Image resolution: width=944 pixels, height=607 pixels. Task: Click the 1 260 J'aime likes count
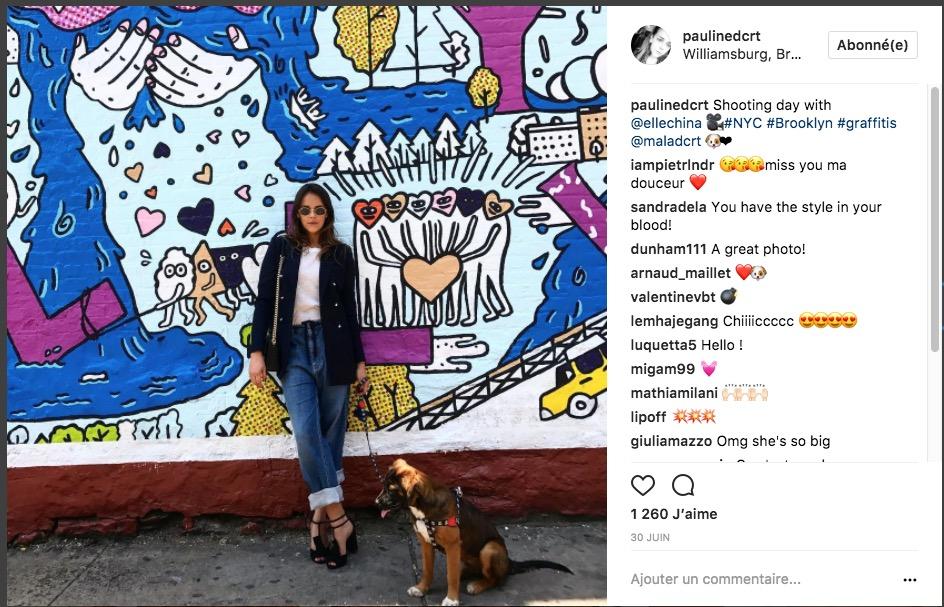pos(674,514)
